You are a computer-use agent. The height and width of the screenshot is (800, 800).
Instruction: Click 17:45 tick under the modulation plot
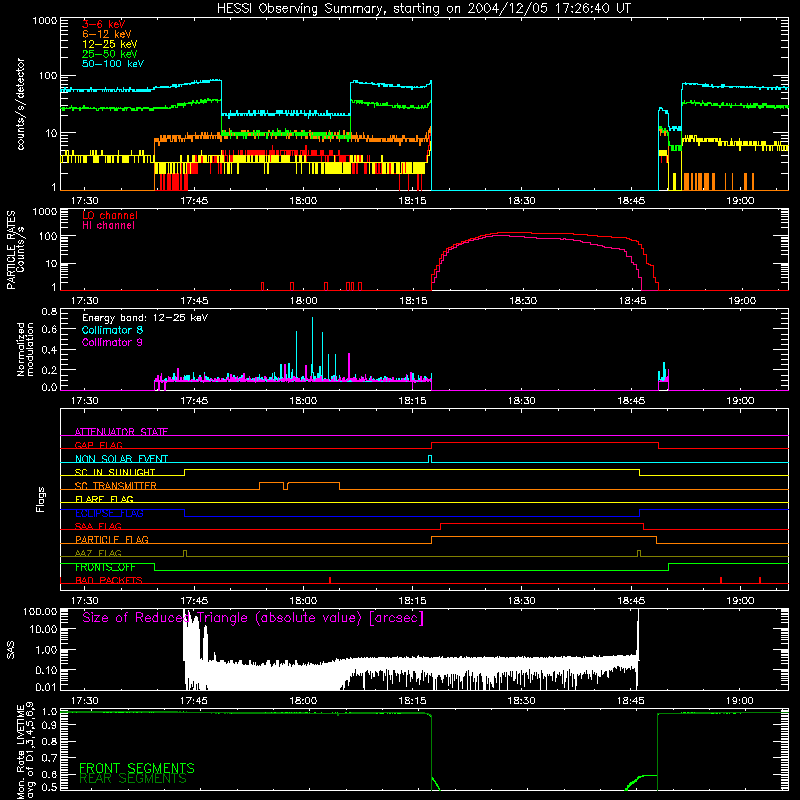(194, 401)
